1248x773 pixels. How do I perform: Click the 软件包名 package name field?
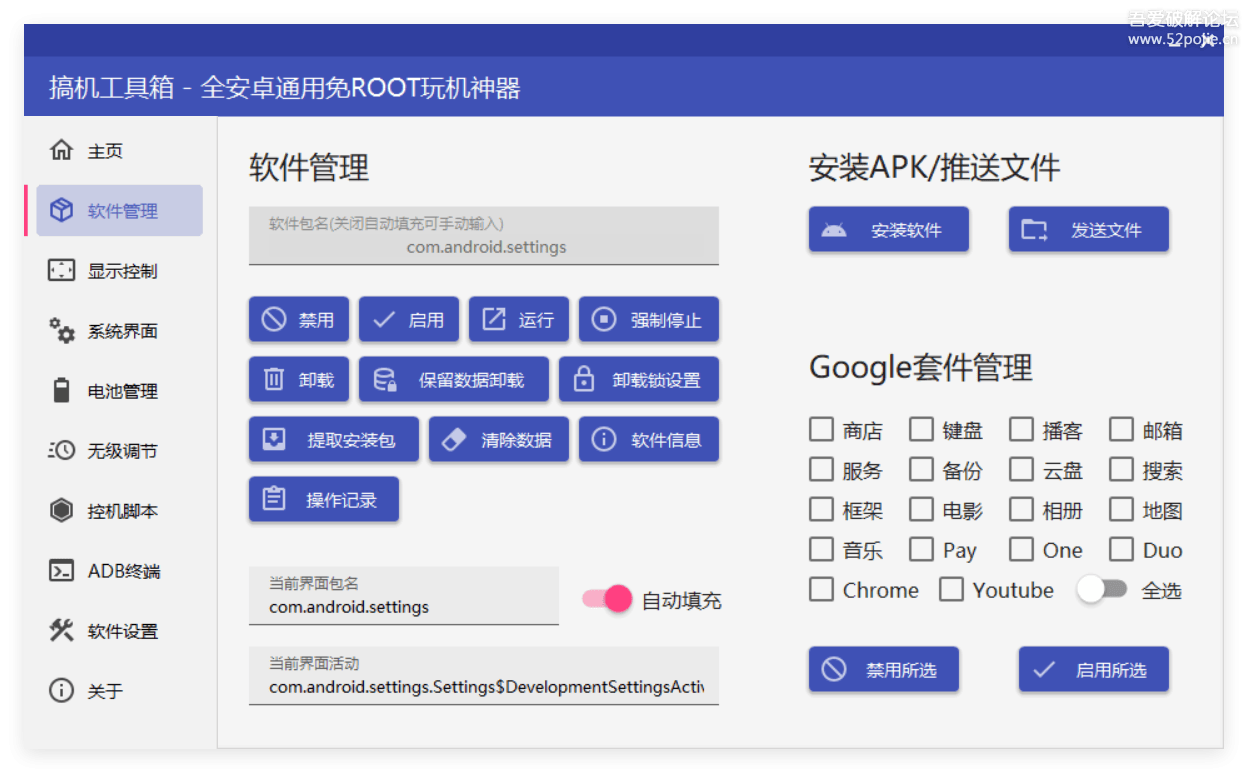click(x=483, y=237)
